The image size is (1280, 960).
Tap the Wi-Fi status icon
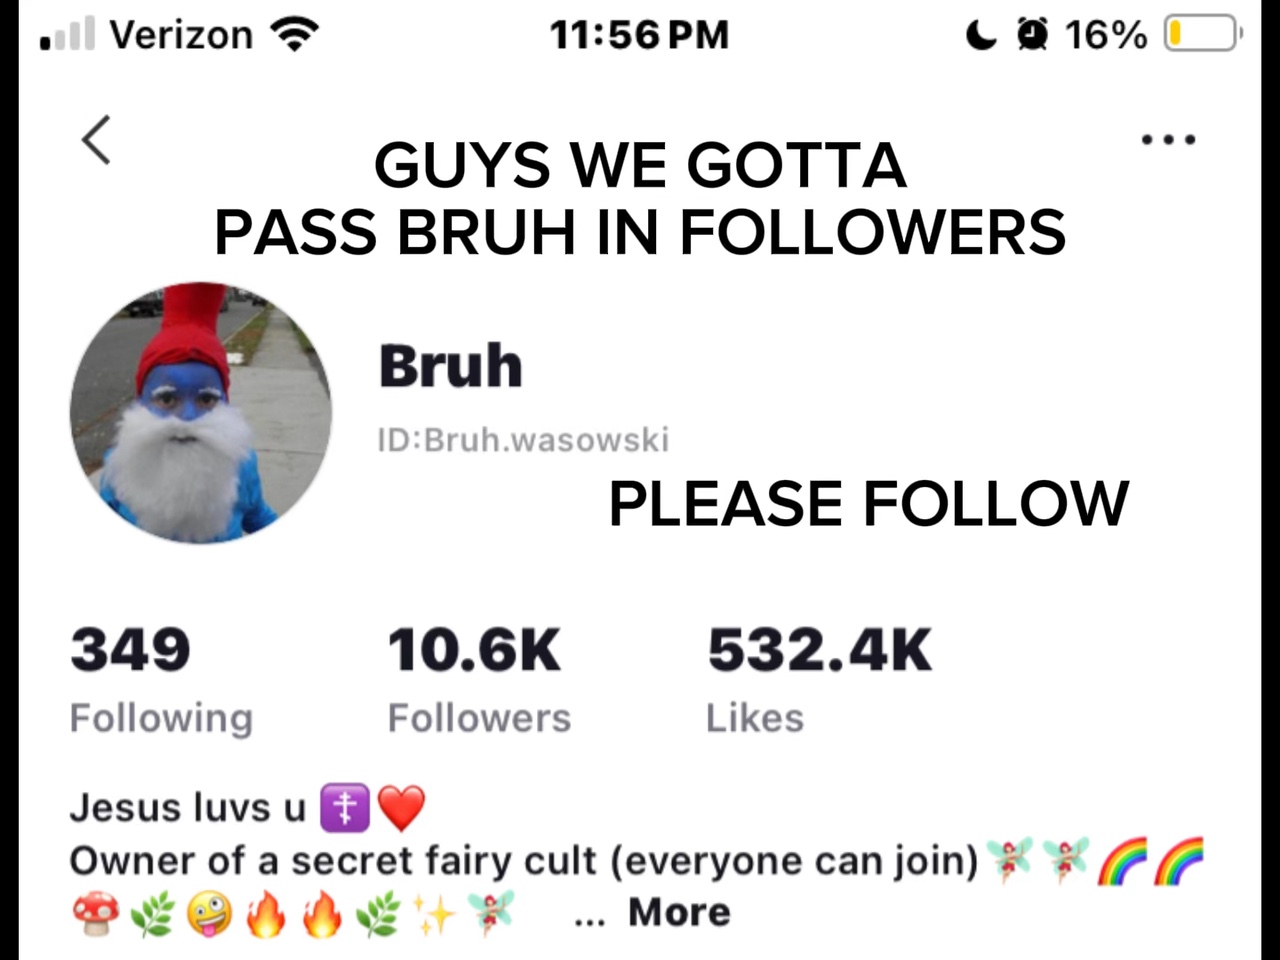point(296,35)
